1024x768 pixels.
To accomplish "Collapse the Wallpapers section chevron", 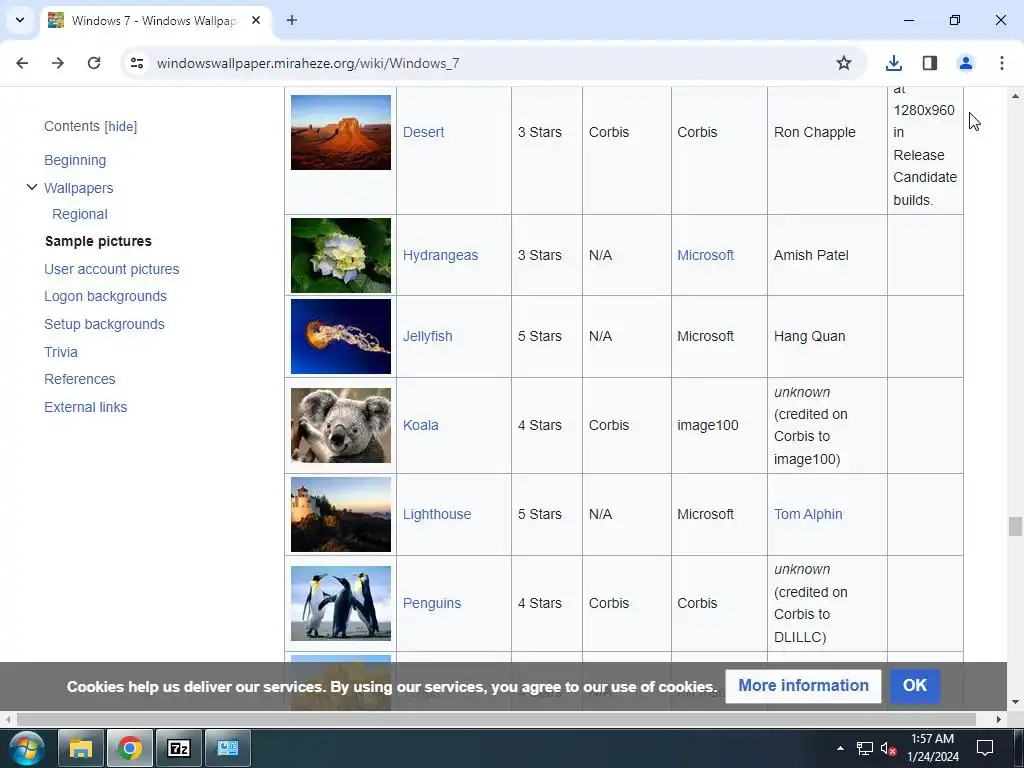I will click(31, 188).
